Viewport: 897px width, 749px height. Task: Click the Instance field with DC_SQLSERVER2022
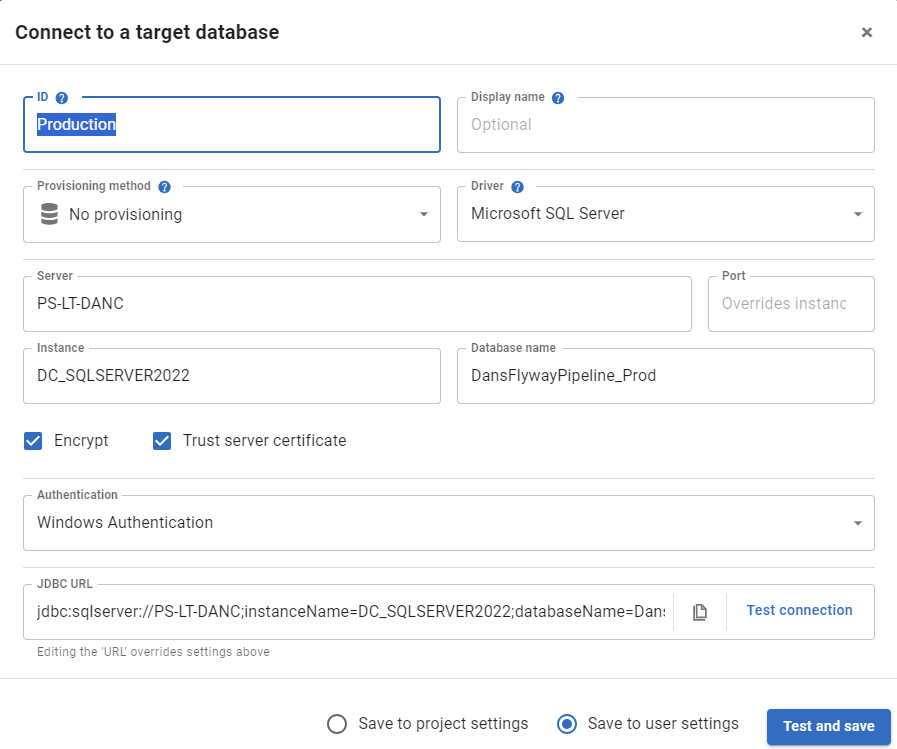click(232, 376)
